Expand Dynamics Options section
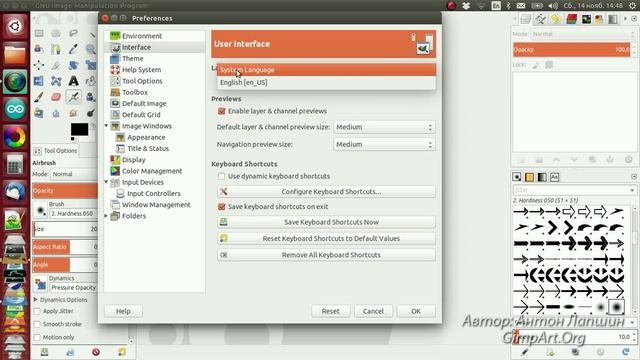640x360 pixels. [36, 300]
